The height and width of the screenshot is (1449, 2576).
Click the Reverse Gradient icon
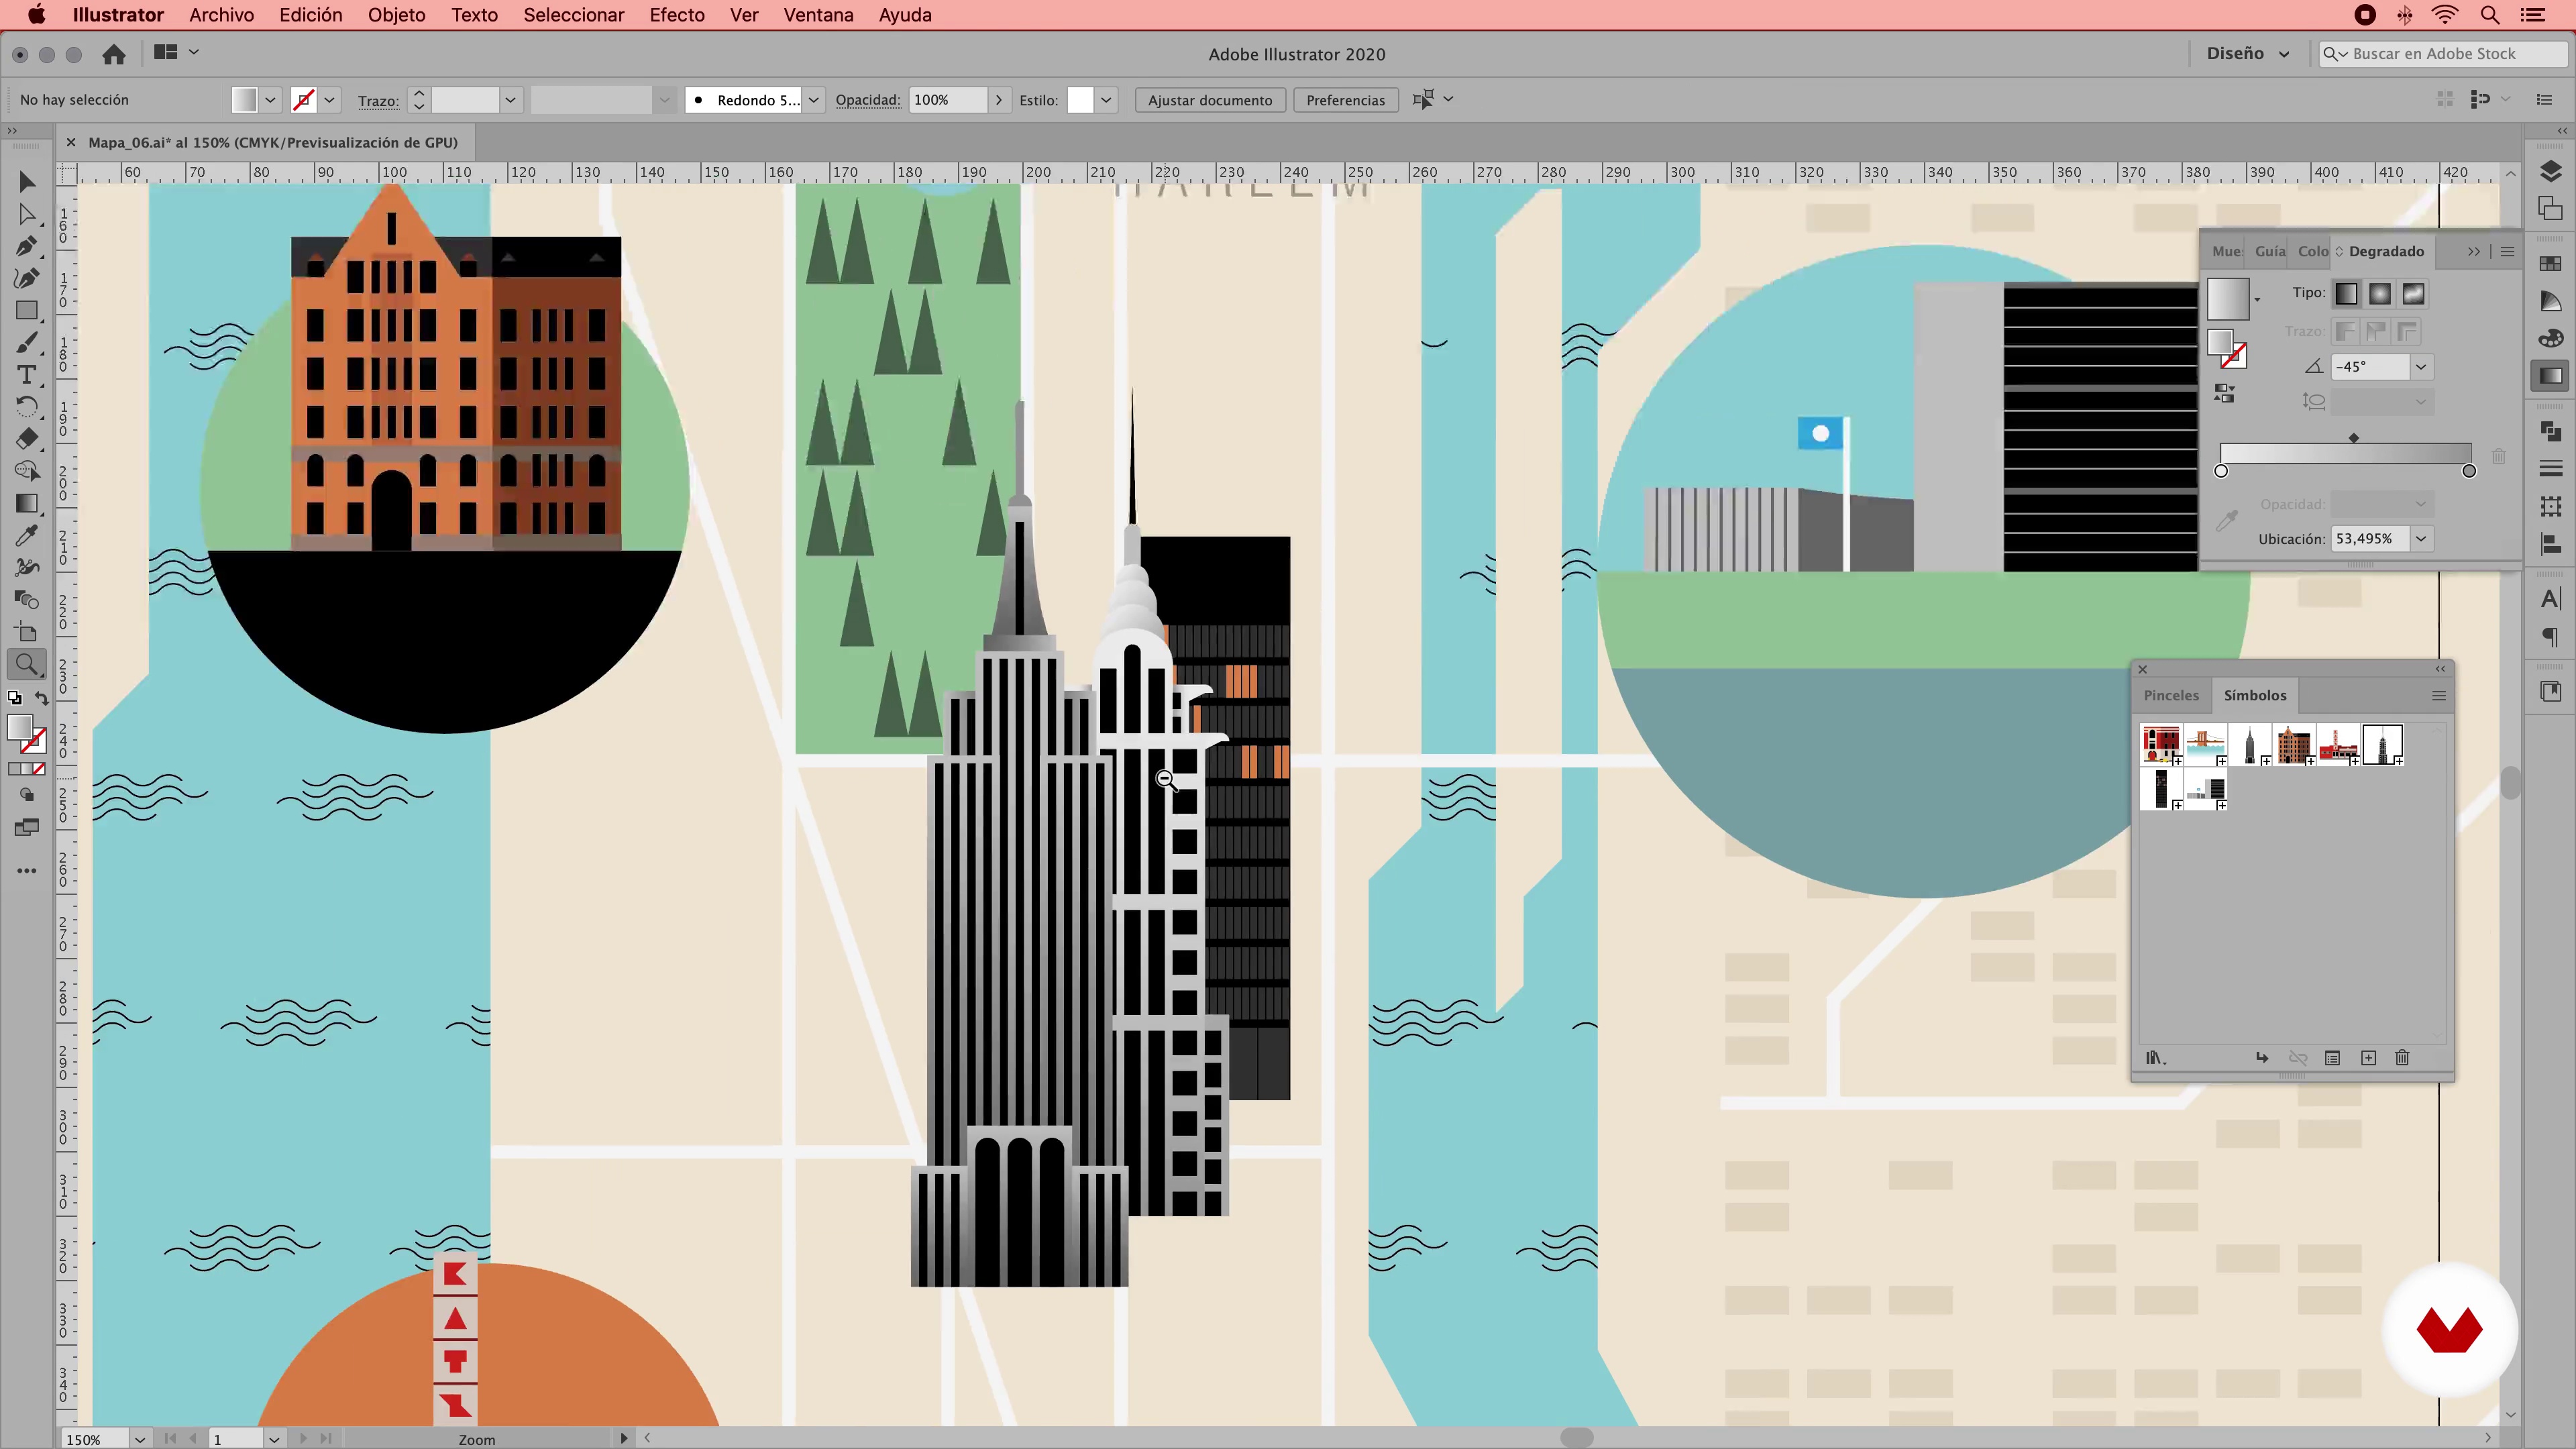[2224, 394]
